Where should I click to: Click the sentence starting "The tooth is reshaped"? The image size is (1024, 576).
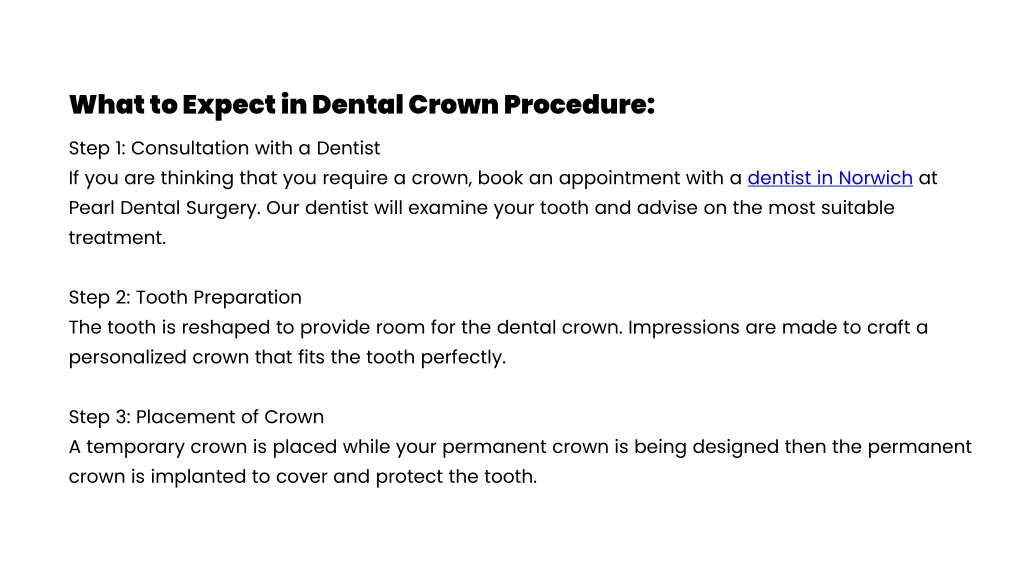(345, 327)
